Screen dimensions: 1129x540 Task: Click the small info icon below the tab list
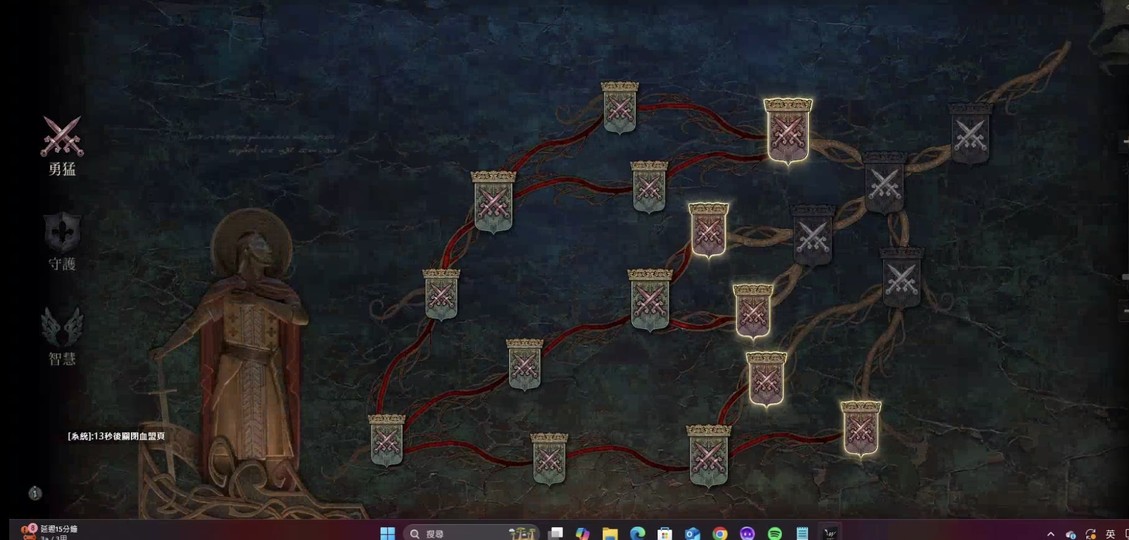35,493
